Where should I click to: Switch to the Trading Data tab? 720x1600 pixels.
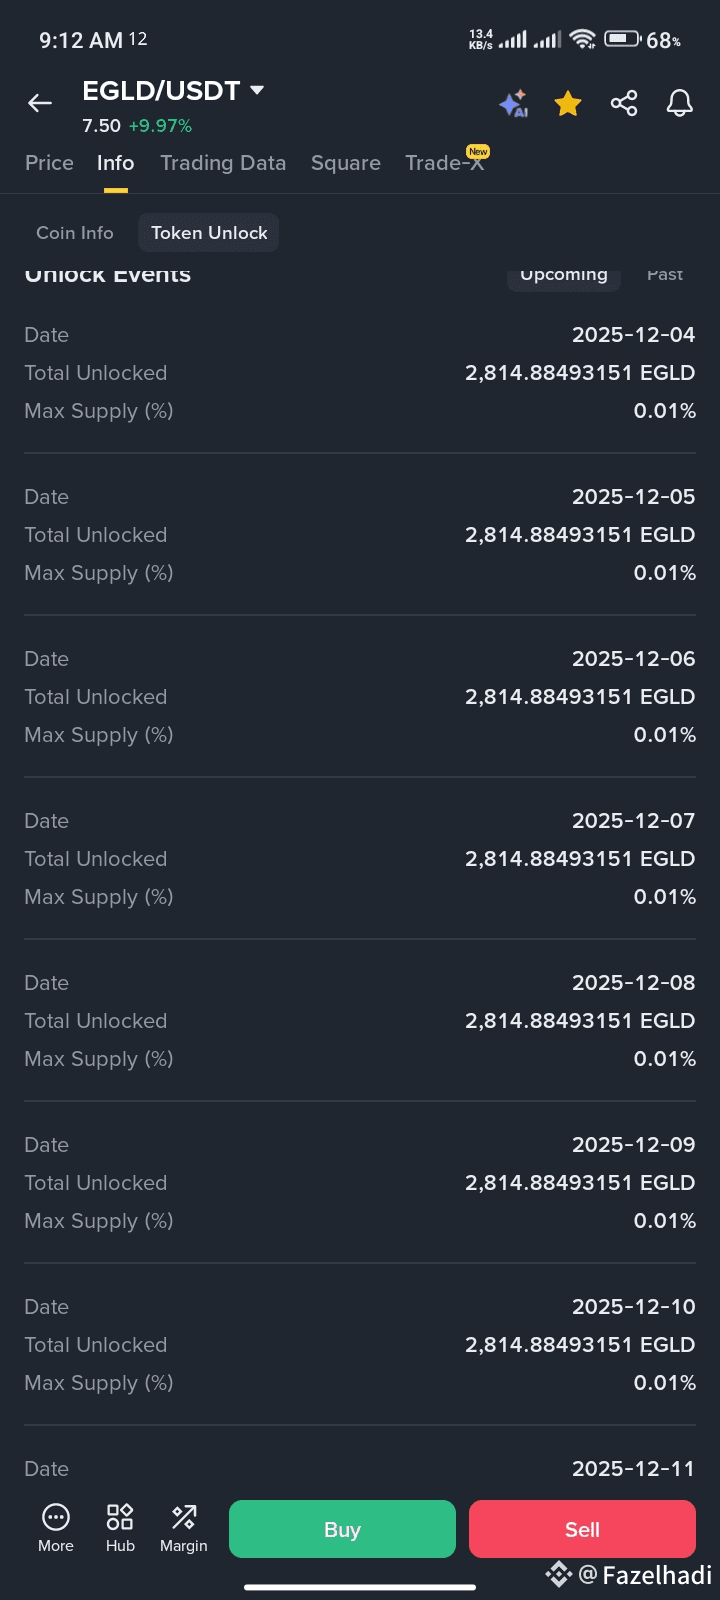(x=223, y=163)
